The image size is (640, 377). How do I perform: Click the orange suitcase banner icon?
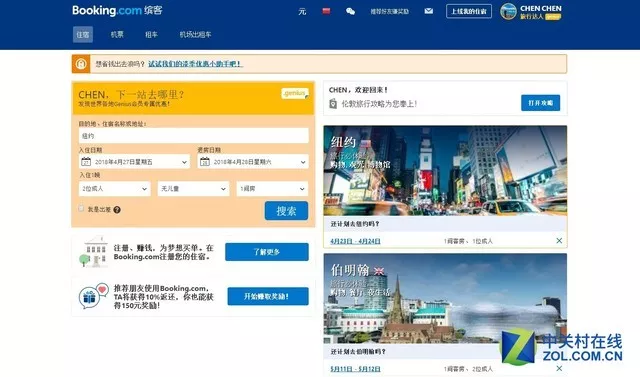[81, 64]
